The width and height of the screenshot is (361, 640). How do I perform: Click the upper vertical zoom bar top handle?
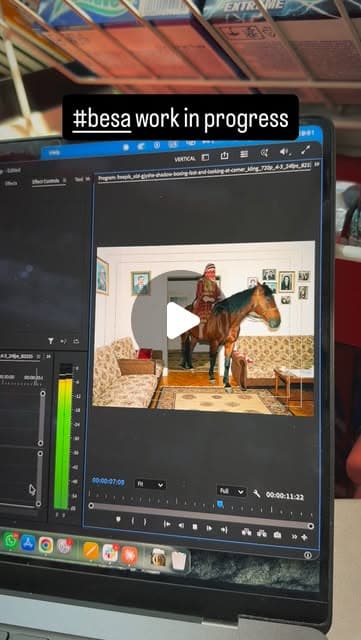(42, 393)
